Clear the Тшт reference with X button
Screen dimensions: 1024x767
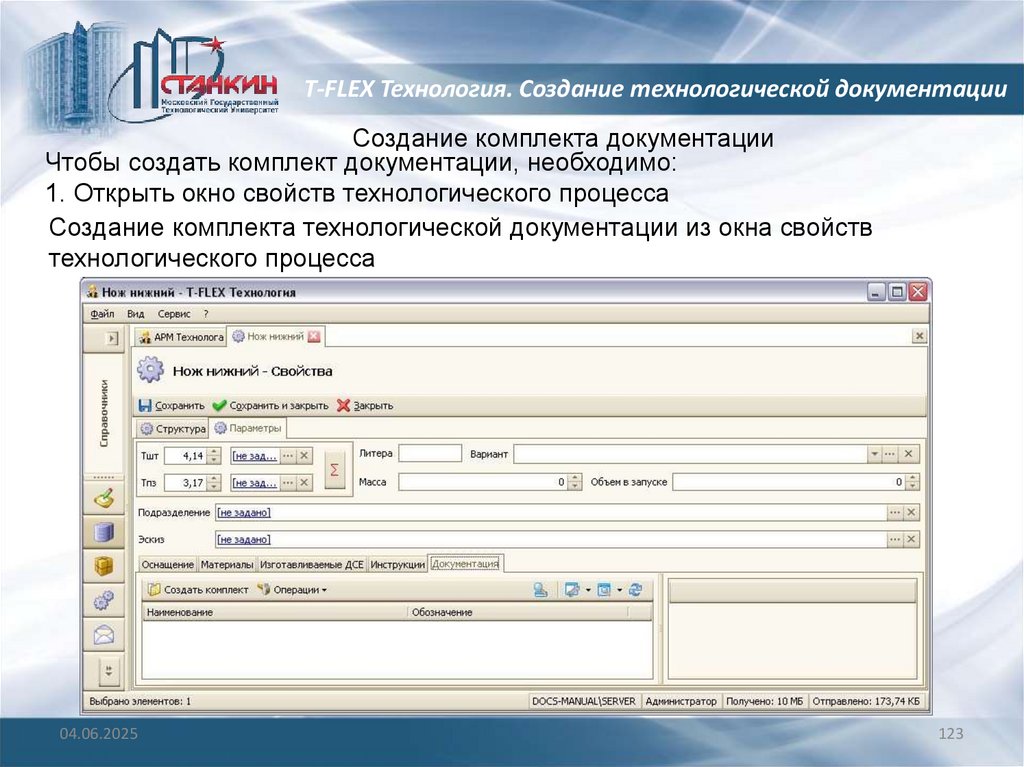304,456
